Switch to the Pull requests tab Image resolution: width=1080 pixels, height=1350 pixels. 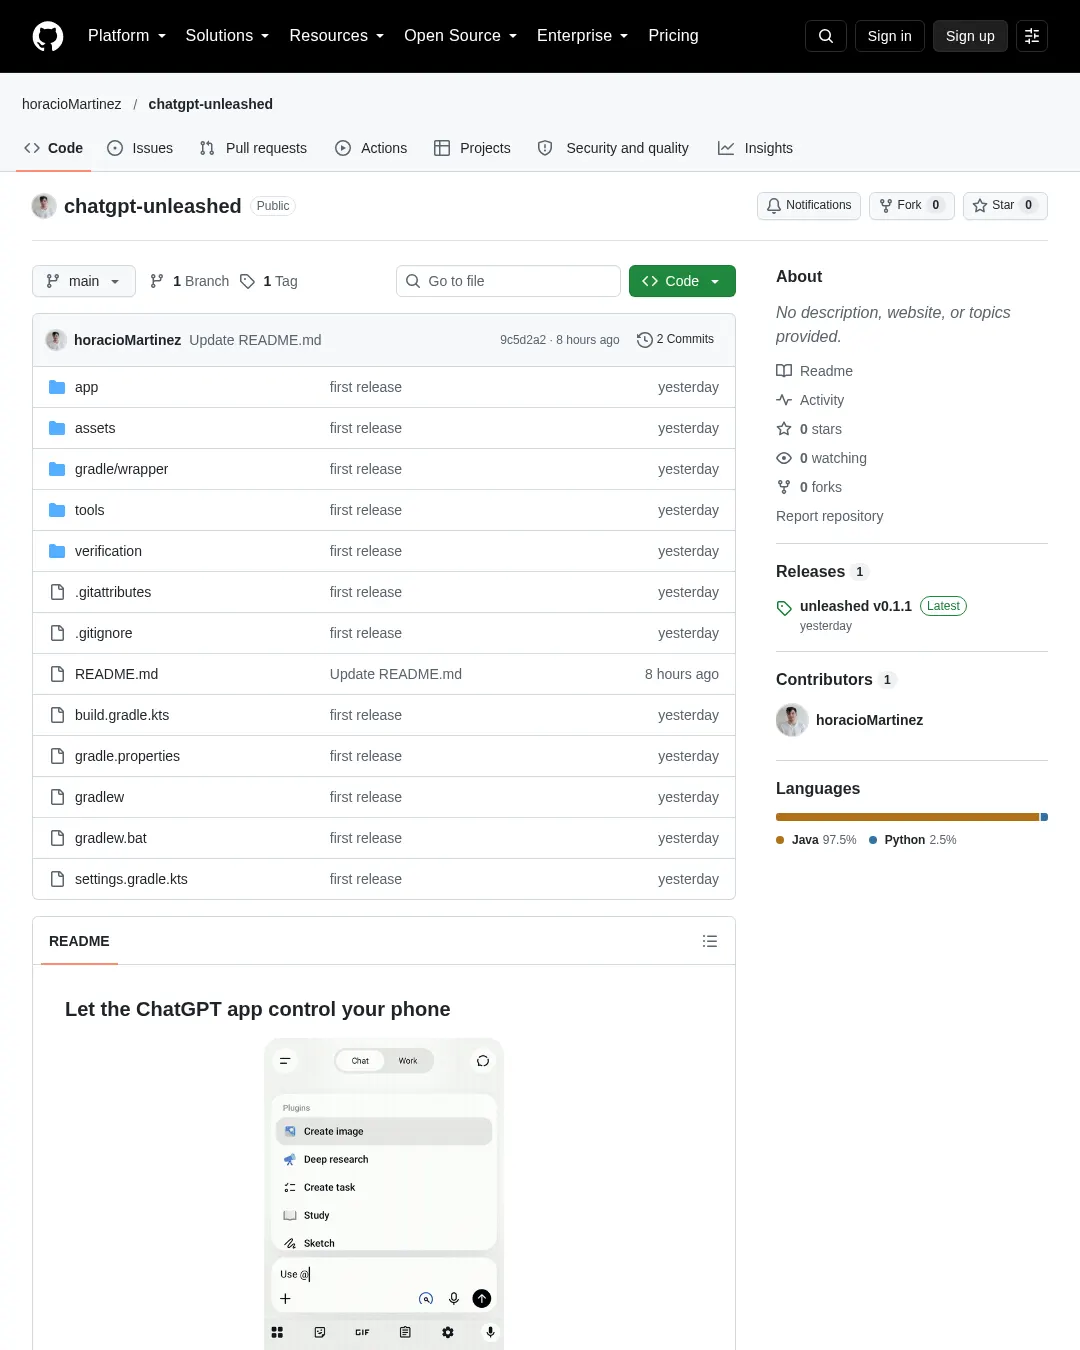point(253,148)
